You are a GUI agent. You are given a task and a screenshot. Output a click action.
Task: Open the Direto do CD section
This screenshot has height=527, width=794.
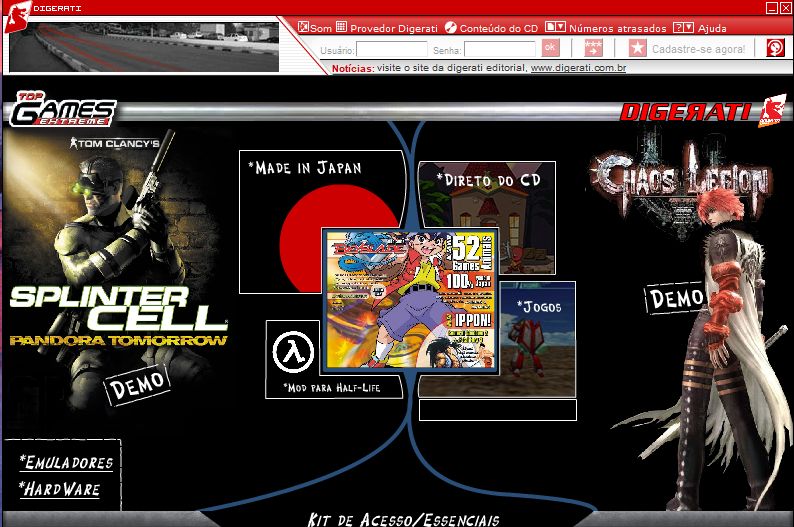coord(489,180)
